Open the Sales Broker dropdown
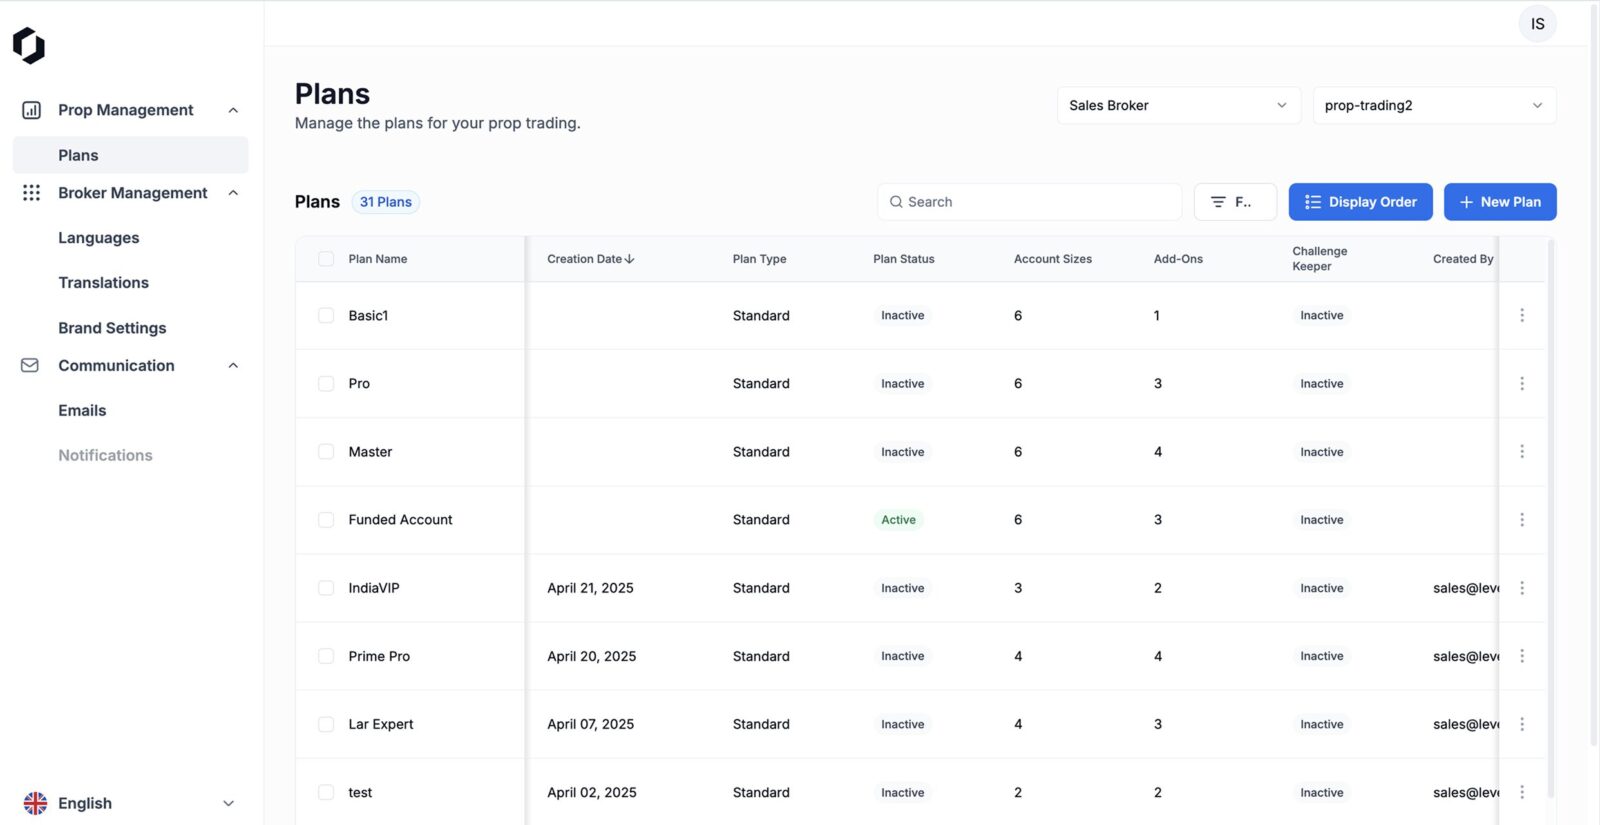Viewport: 1600px width, 825px height. 1178,106
